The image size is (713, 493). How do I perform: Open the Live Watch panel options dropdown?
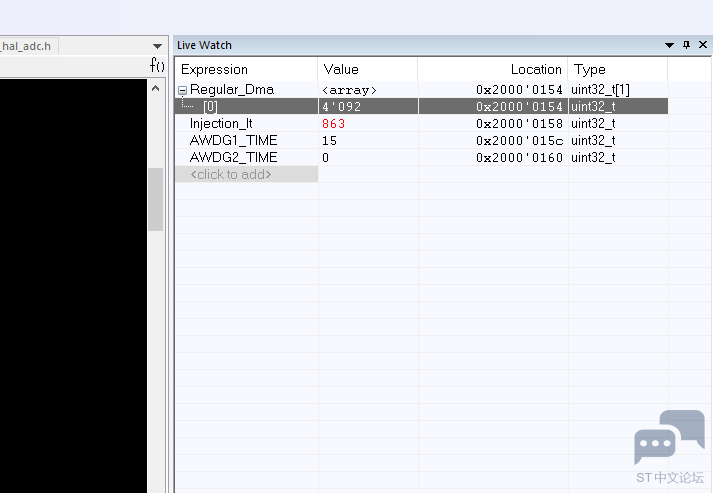click(x=669, y=45)
